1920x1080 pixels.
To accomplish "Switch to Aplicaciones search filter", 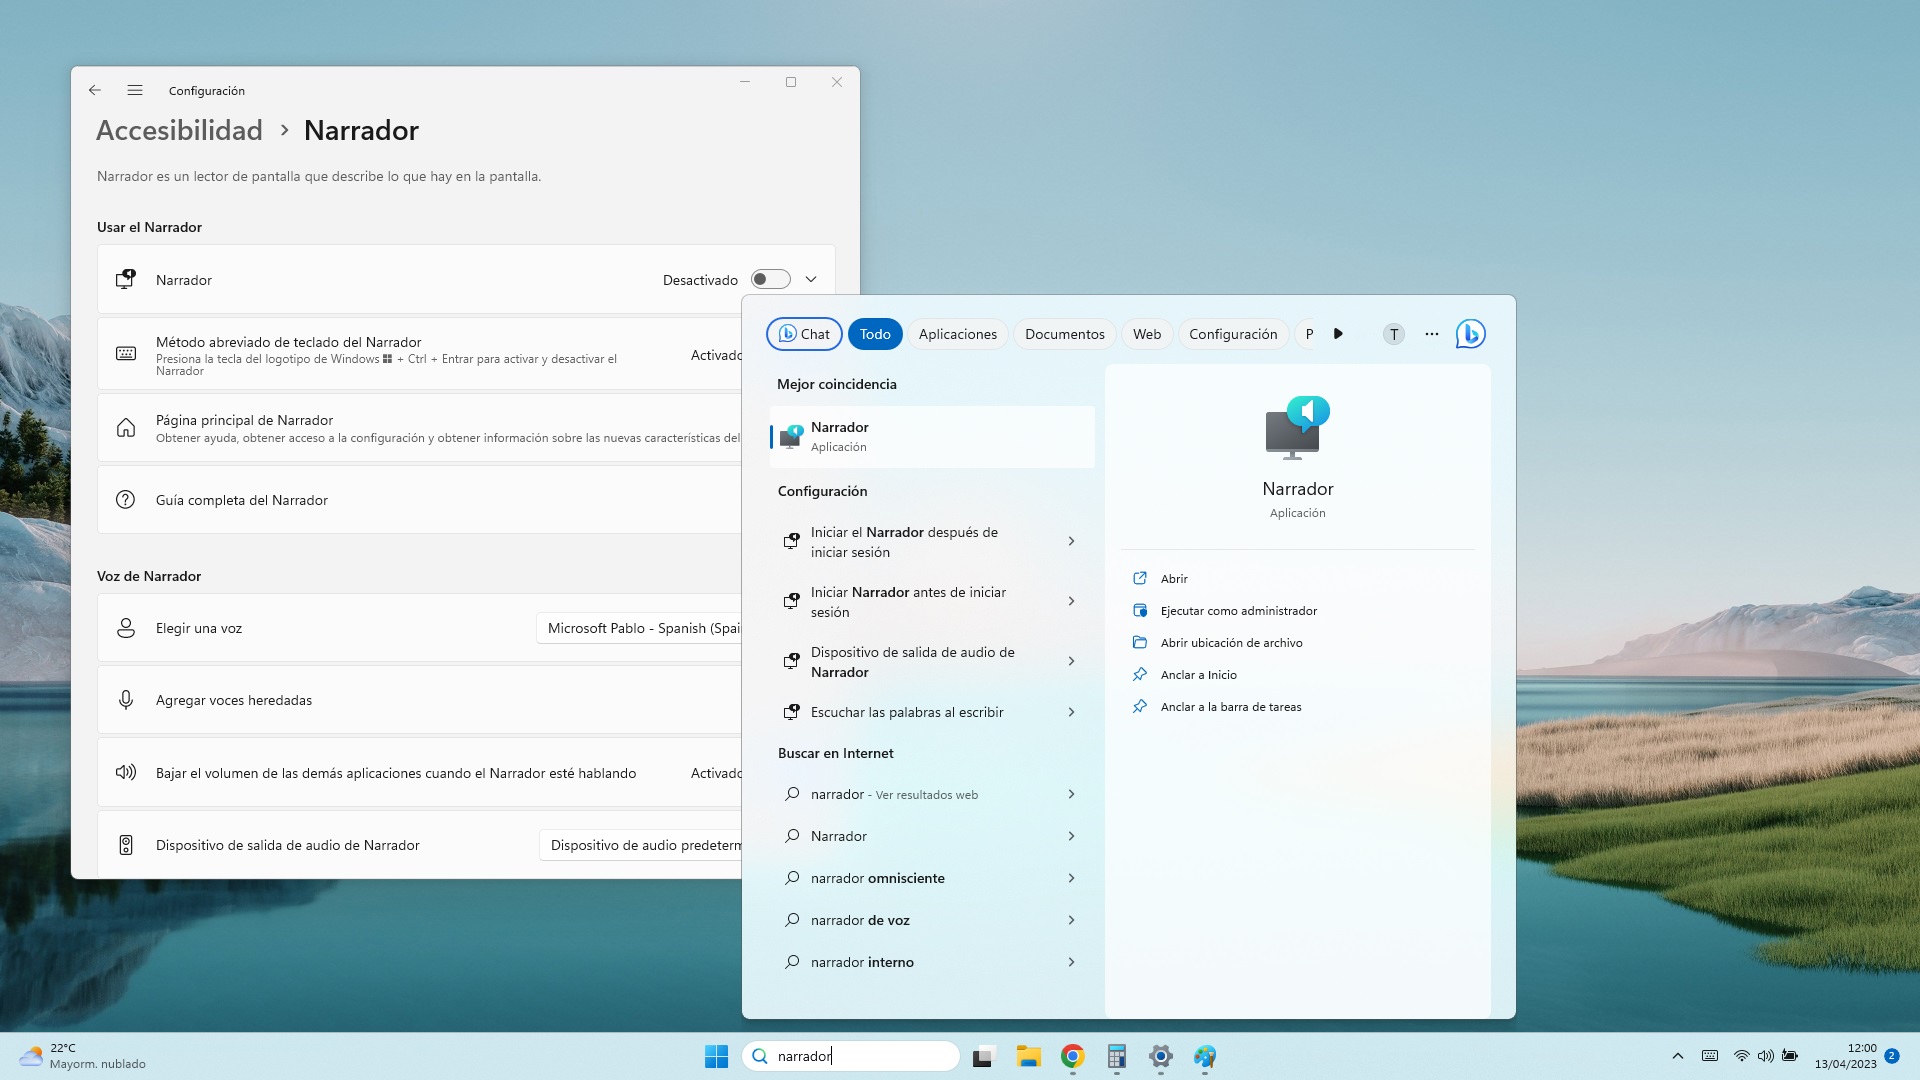I will 958,334.
